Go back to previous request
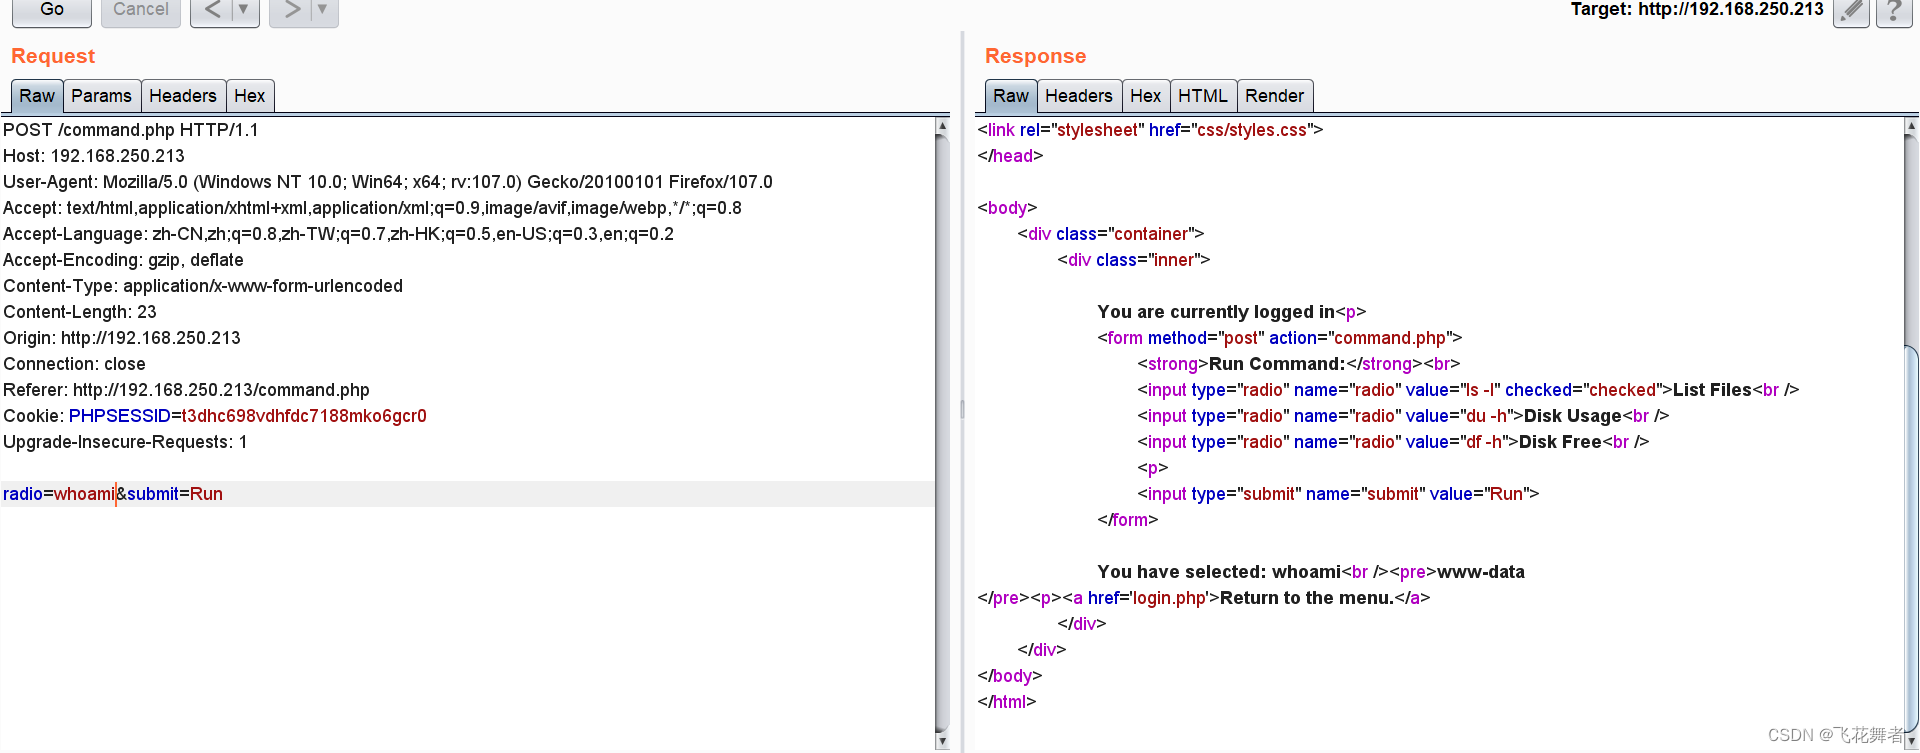 pos(212,10)
